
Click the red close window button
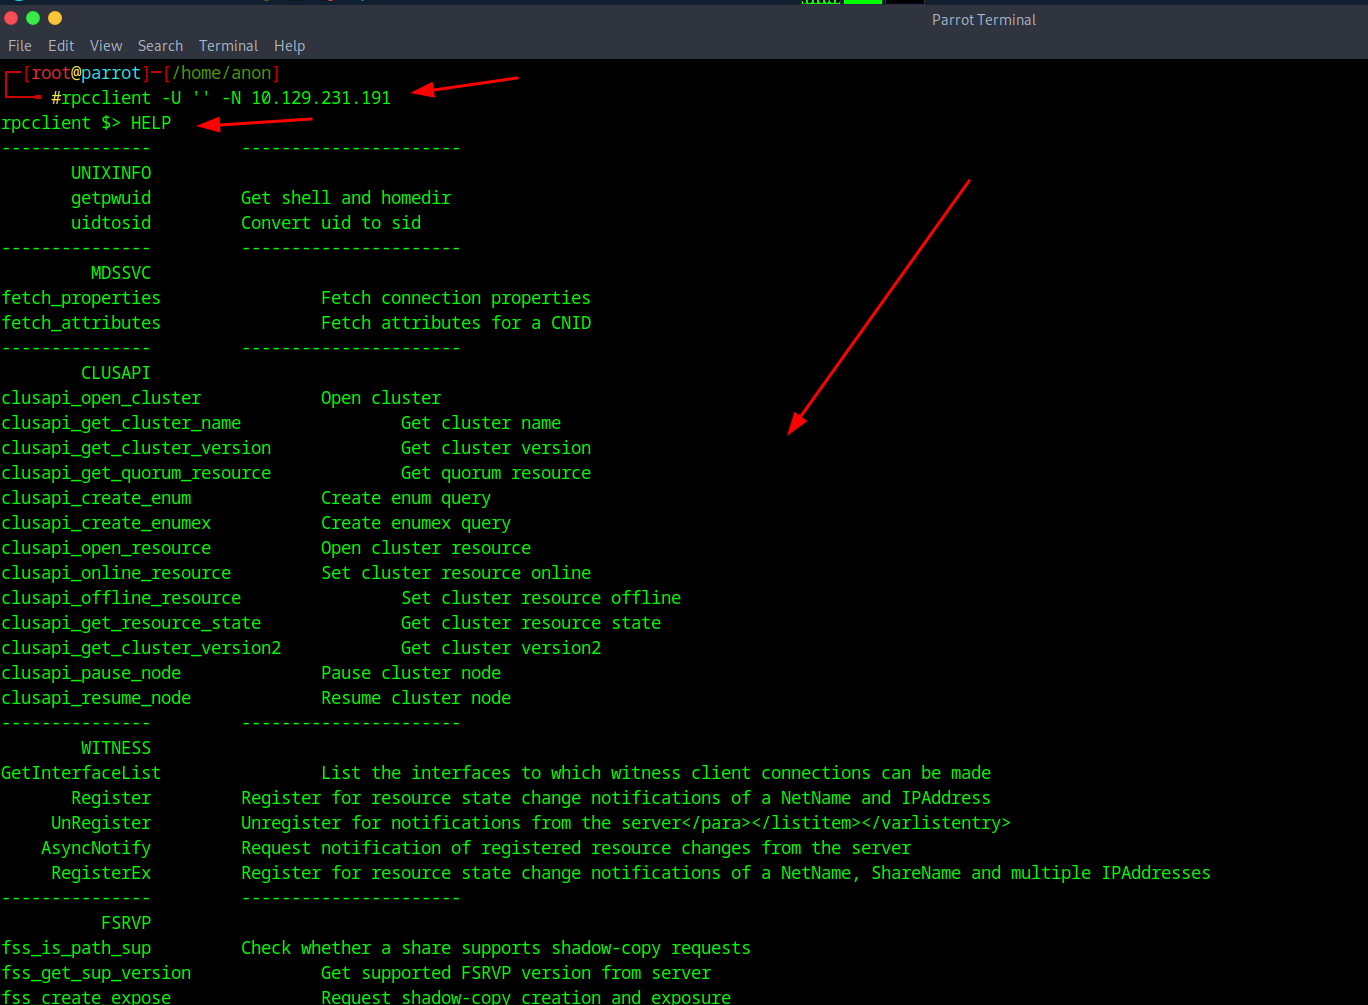coord(12,18)
